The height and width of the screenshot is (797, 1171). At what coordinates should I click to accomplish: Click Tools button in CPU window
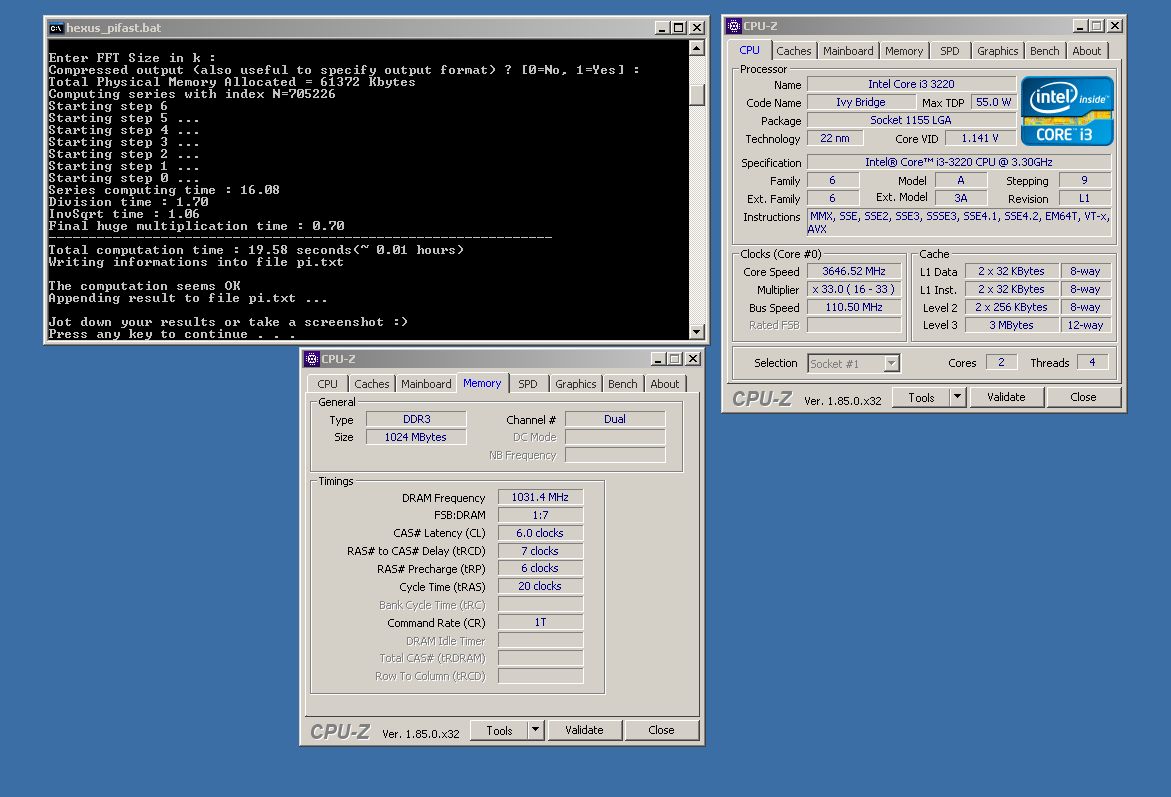click(x=921, y=397)
